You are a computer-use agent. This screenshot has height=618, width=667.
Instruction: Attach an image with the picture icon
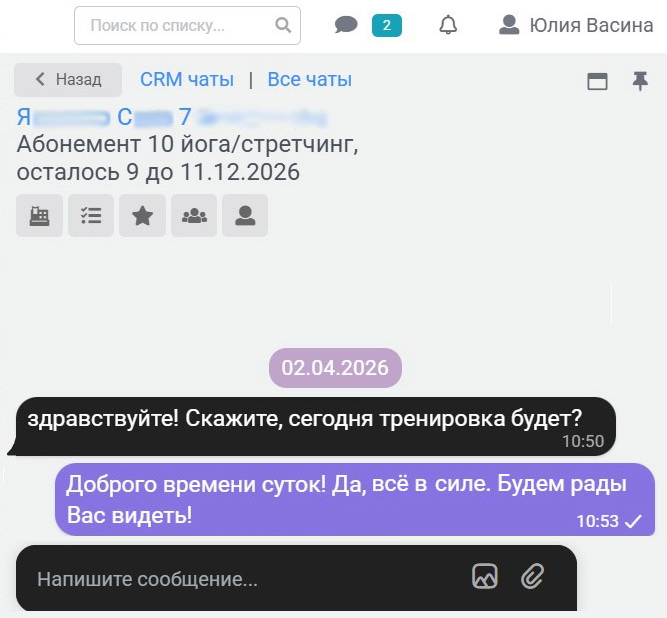click(485, 576)
